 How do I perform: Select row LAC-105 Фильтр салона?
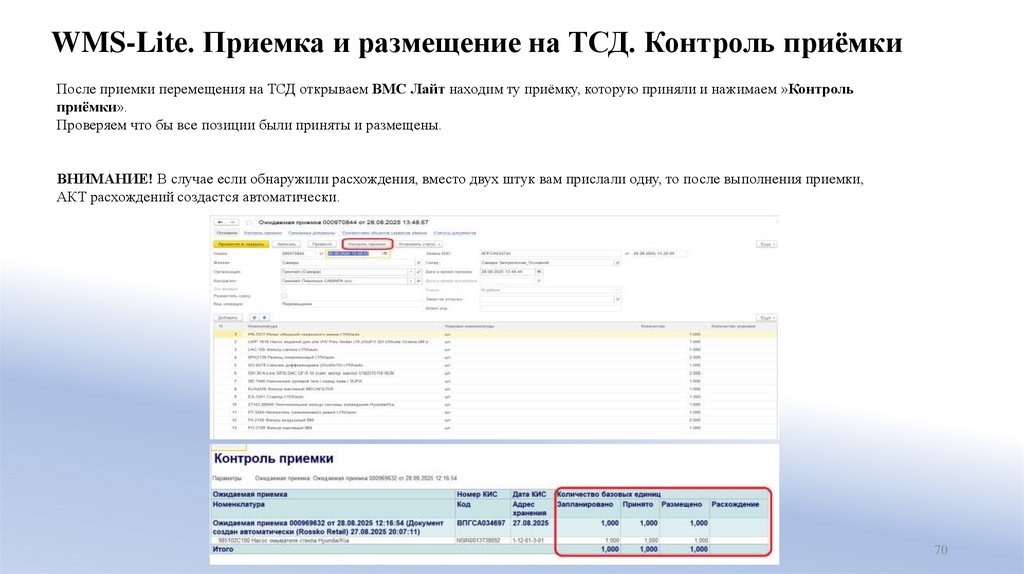(x=495, y=349)
